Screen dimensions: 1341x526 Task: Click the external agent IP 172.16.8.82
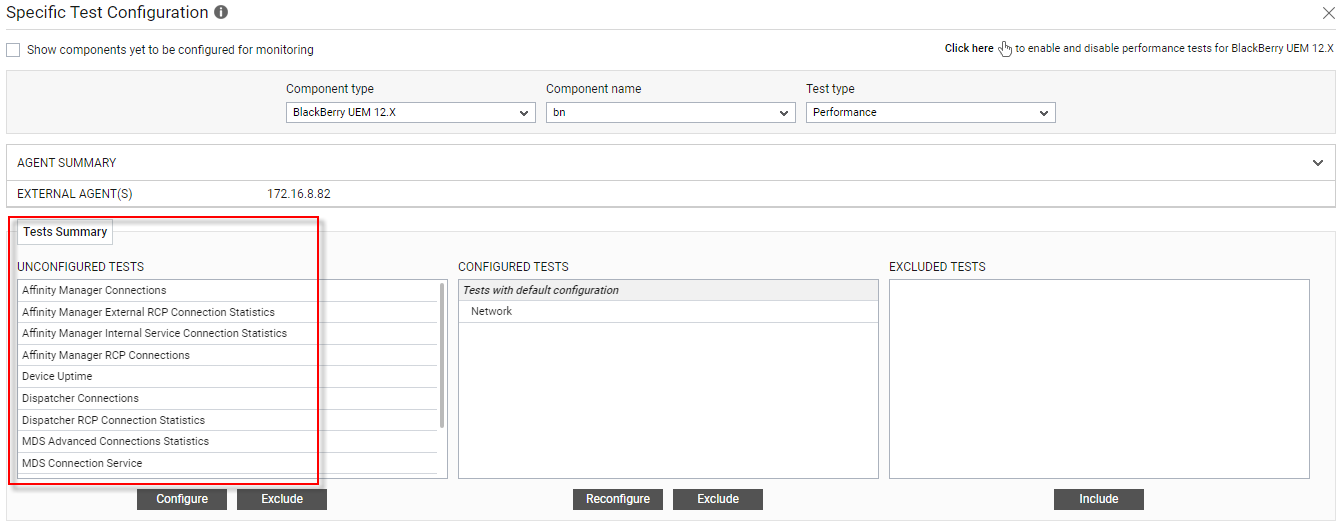(x=299, y=194)
